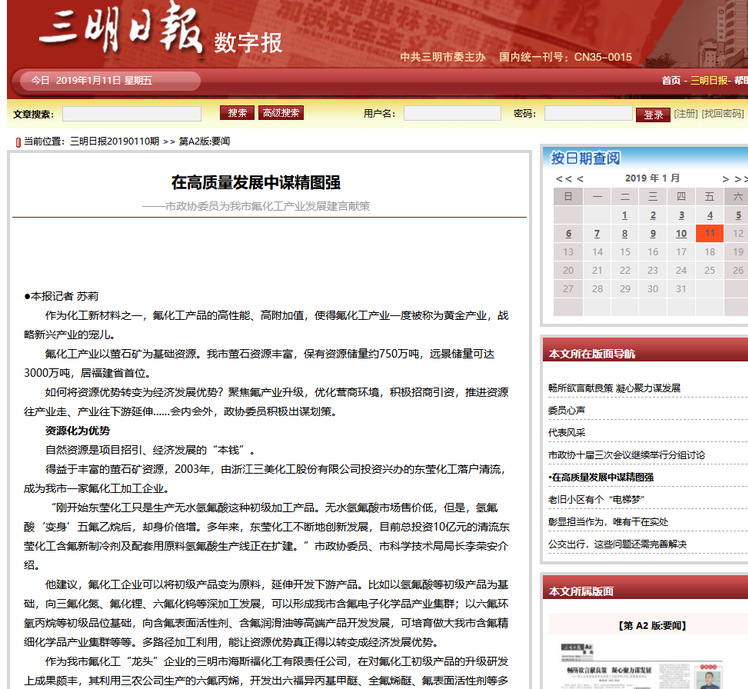Open article 畅所欲言献良策 凝心聚力谋发展
This screenshot has height=689, width=748.
(x=614, y=388)
